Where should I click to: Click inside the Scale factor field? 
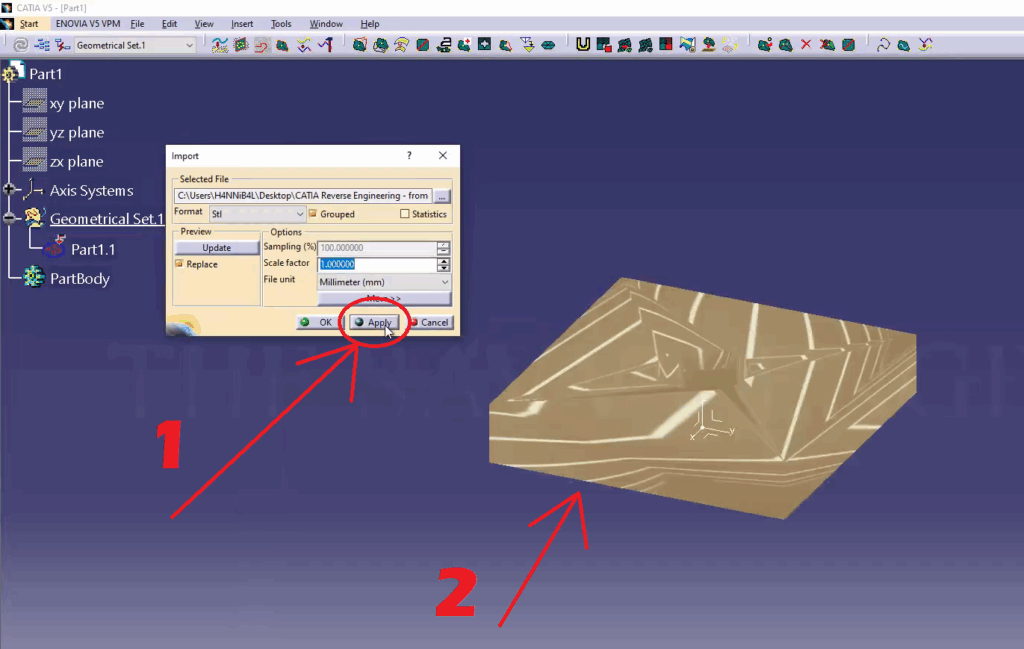pyautogui.click(x=376, y=264)
